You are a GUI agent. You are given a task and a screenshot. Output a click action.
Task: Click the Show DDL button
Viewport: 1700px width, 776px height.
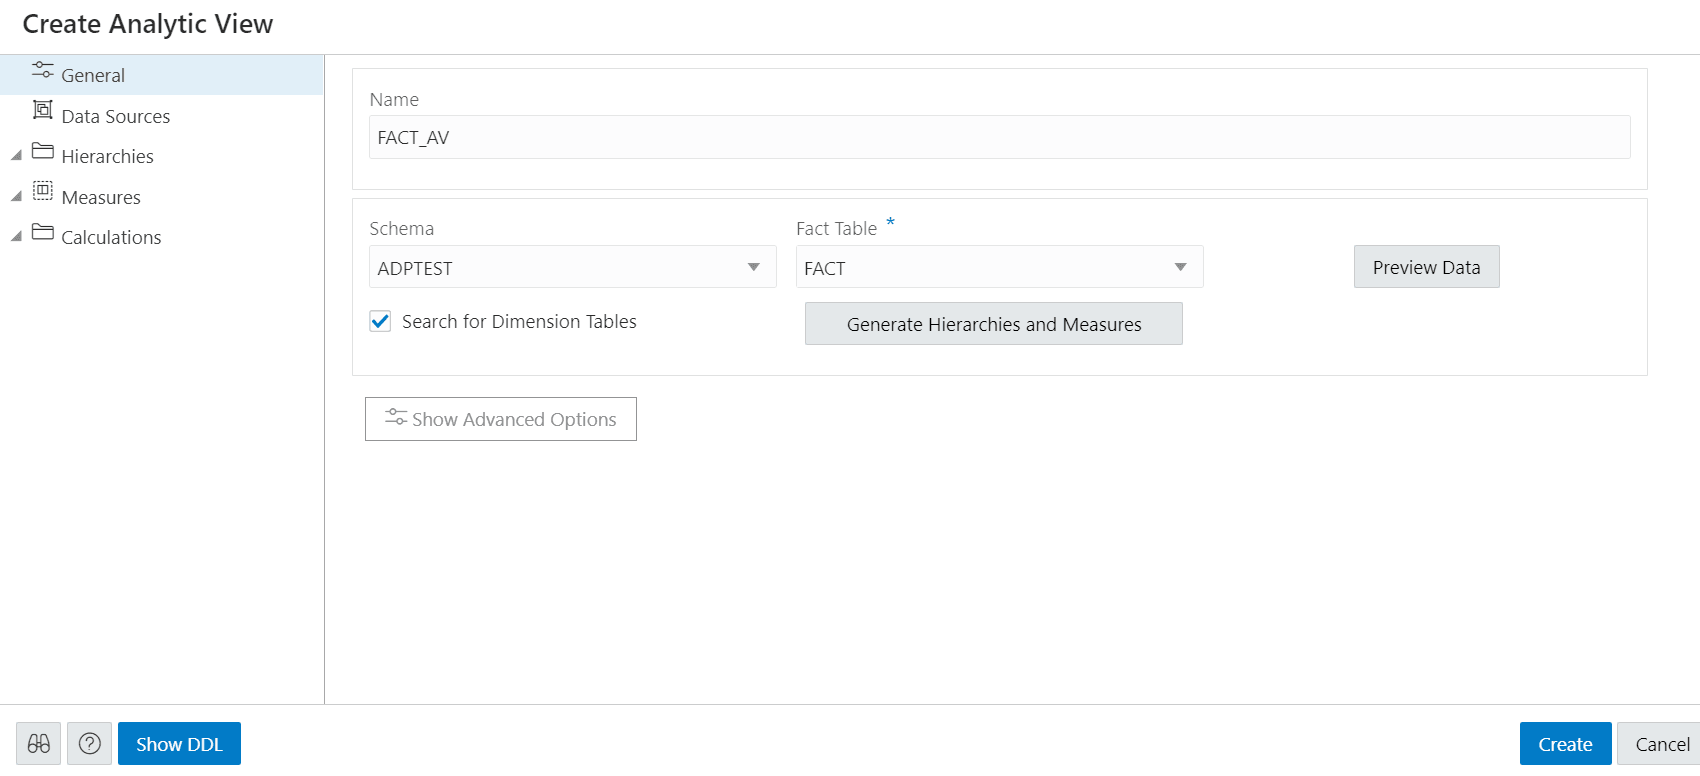[x=179, y=744]
